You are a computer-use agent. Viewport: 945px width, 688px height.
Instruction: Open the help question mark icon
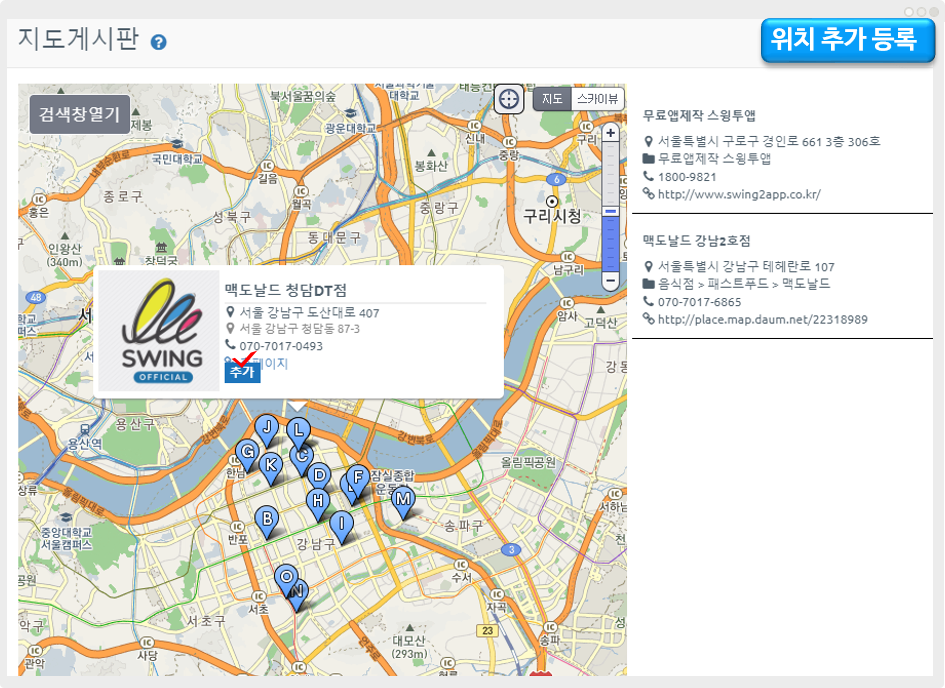point(158,42)
